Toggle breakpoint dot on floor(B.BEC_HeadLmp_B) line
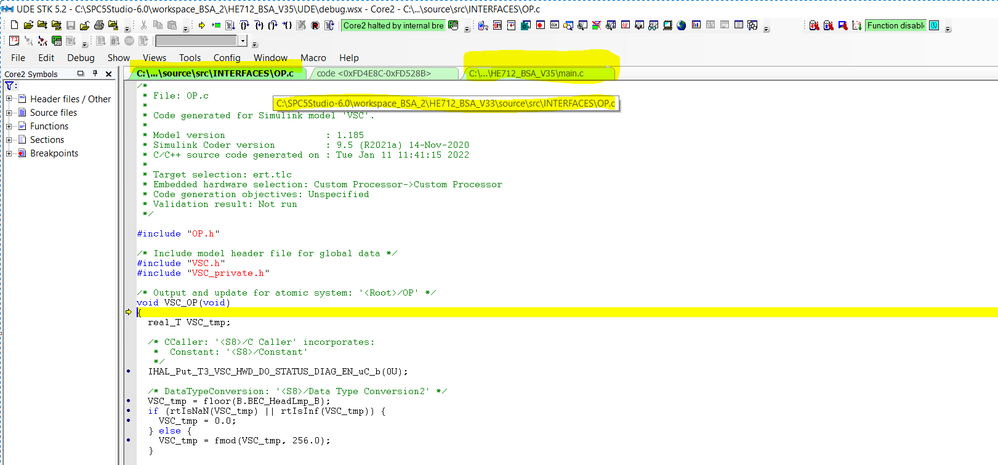 coord(129,401)
